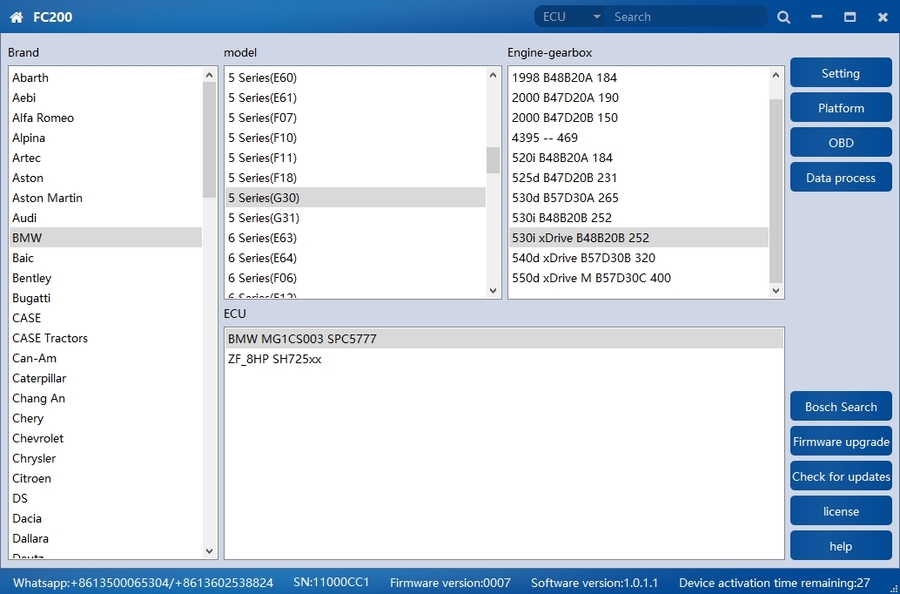This screenshot has width=900, height=594.
Task: Click the Platform button
Action: coord(840,108)
